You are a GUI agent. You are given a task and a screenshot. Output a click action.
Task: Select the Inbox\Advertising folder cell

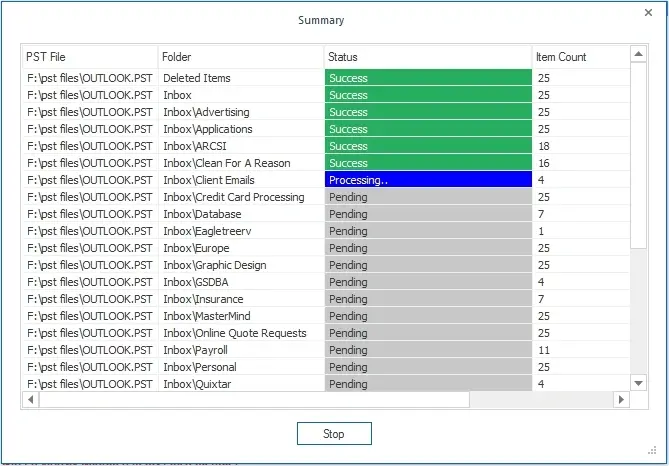coord(241,112)
